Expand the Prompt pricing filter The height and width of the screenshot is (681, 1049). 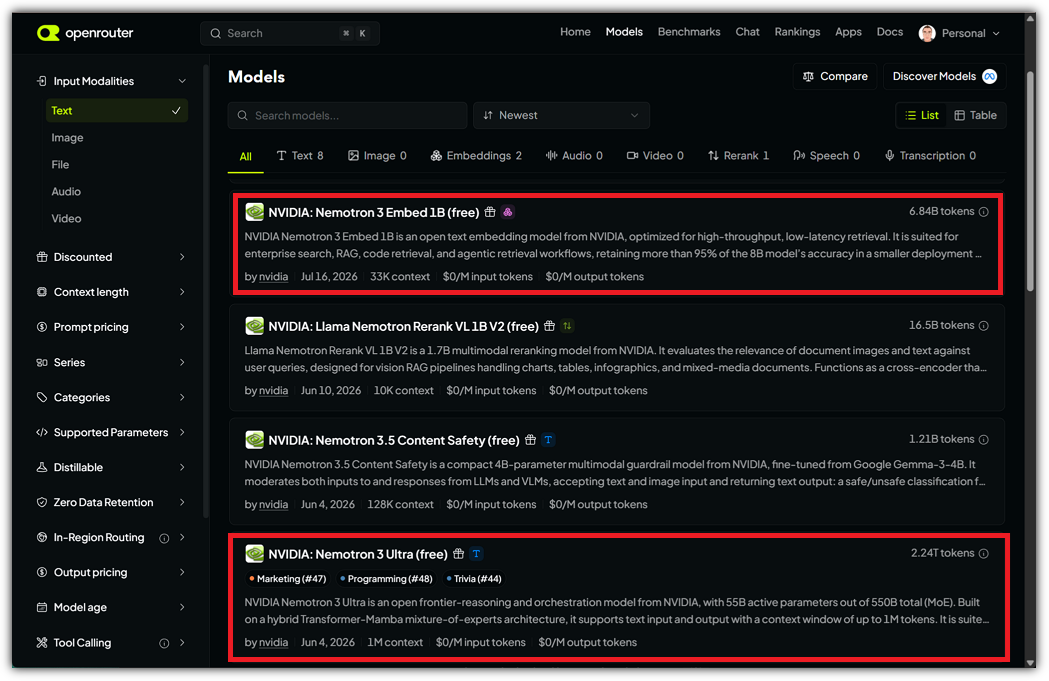click(x=182, y=327)
